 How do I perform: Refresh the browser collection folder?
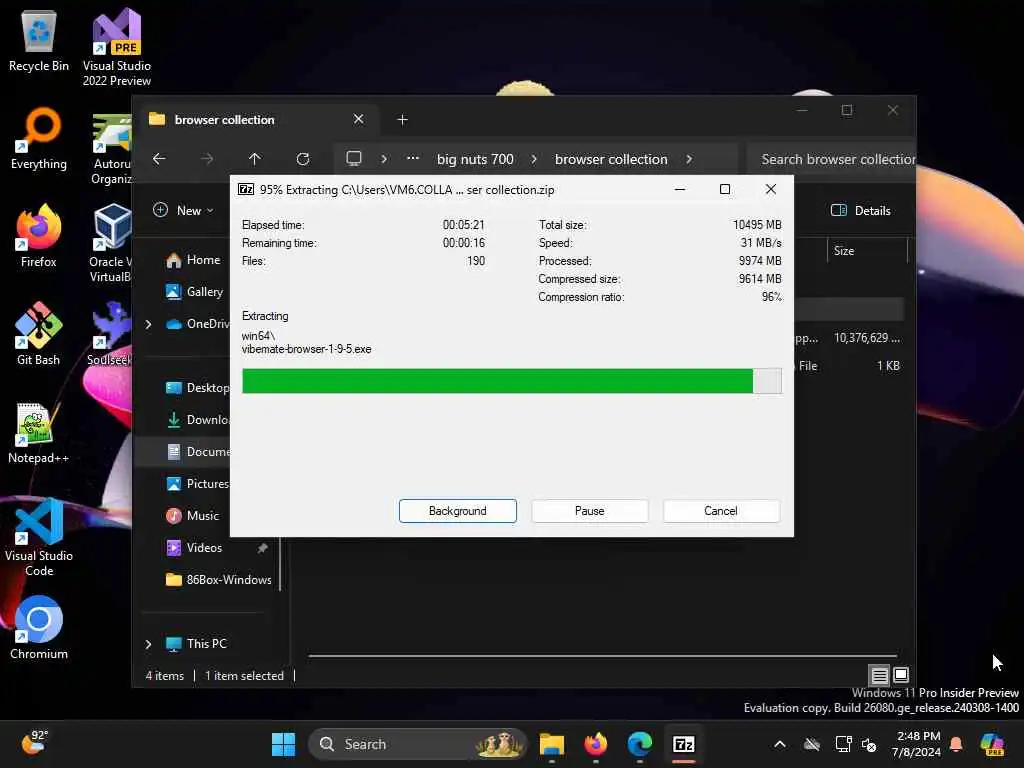coord(302,159)
